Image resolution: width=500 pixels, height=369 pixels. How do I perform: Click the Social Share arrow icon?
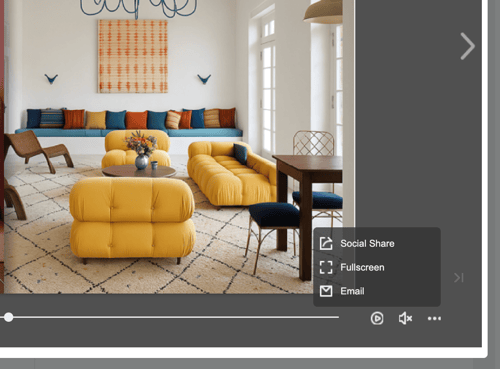click(x=326, y=243)
